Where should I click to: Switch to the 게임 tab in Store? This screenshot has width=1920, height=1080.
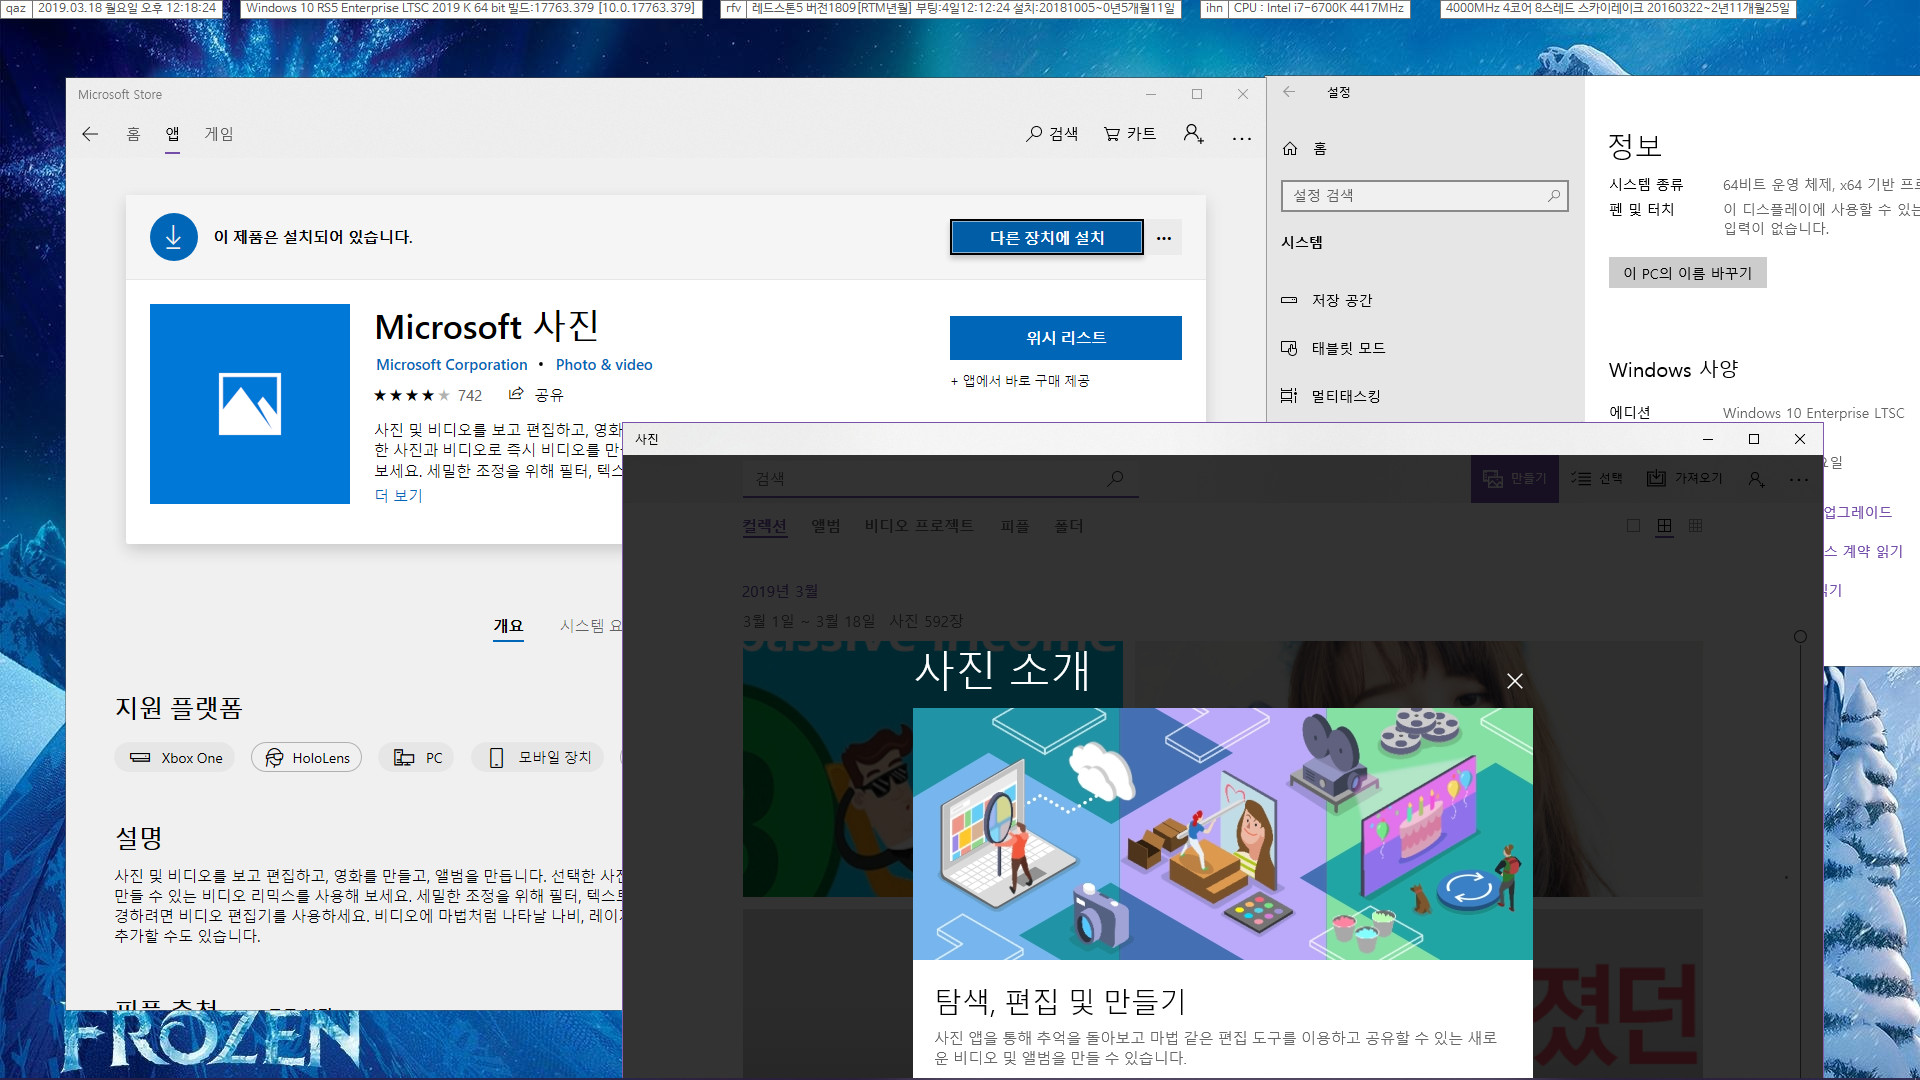point(219,134)
